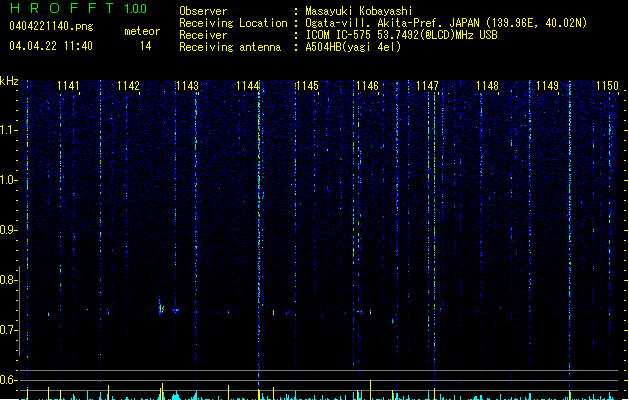Click the 1147 time axis marker
Screen dimensions: 629x400
coord(427,86)
